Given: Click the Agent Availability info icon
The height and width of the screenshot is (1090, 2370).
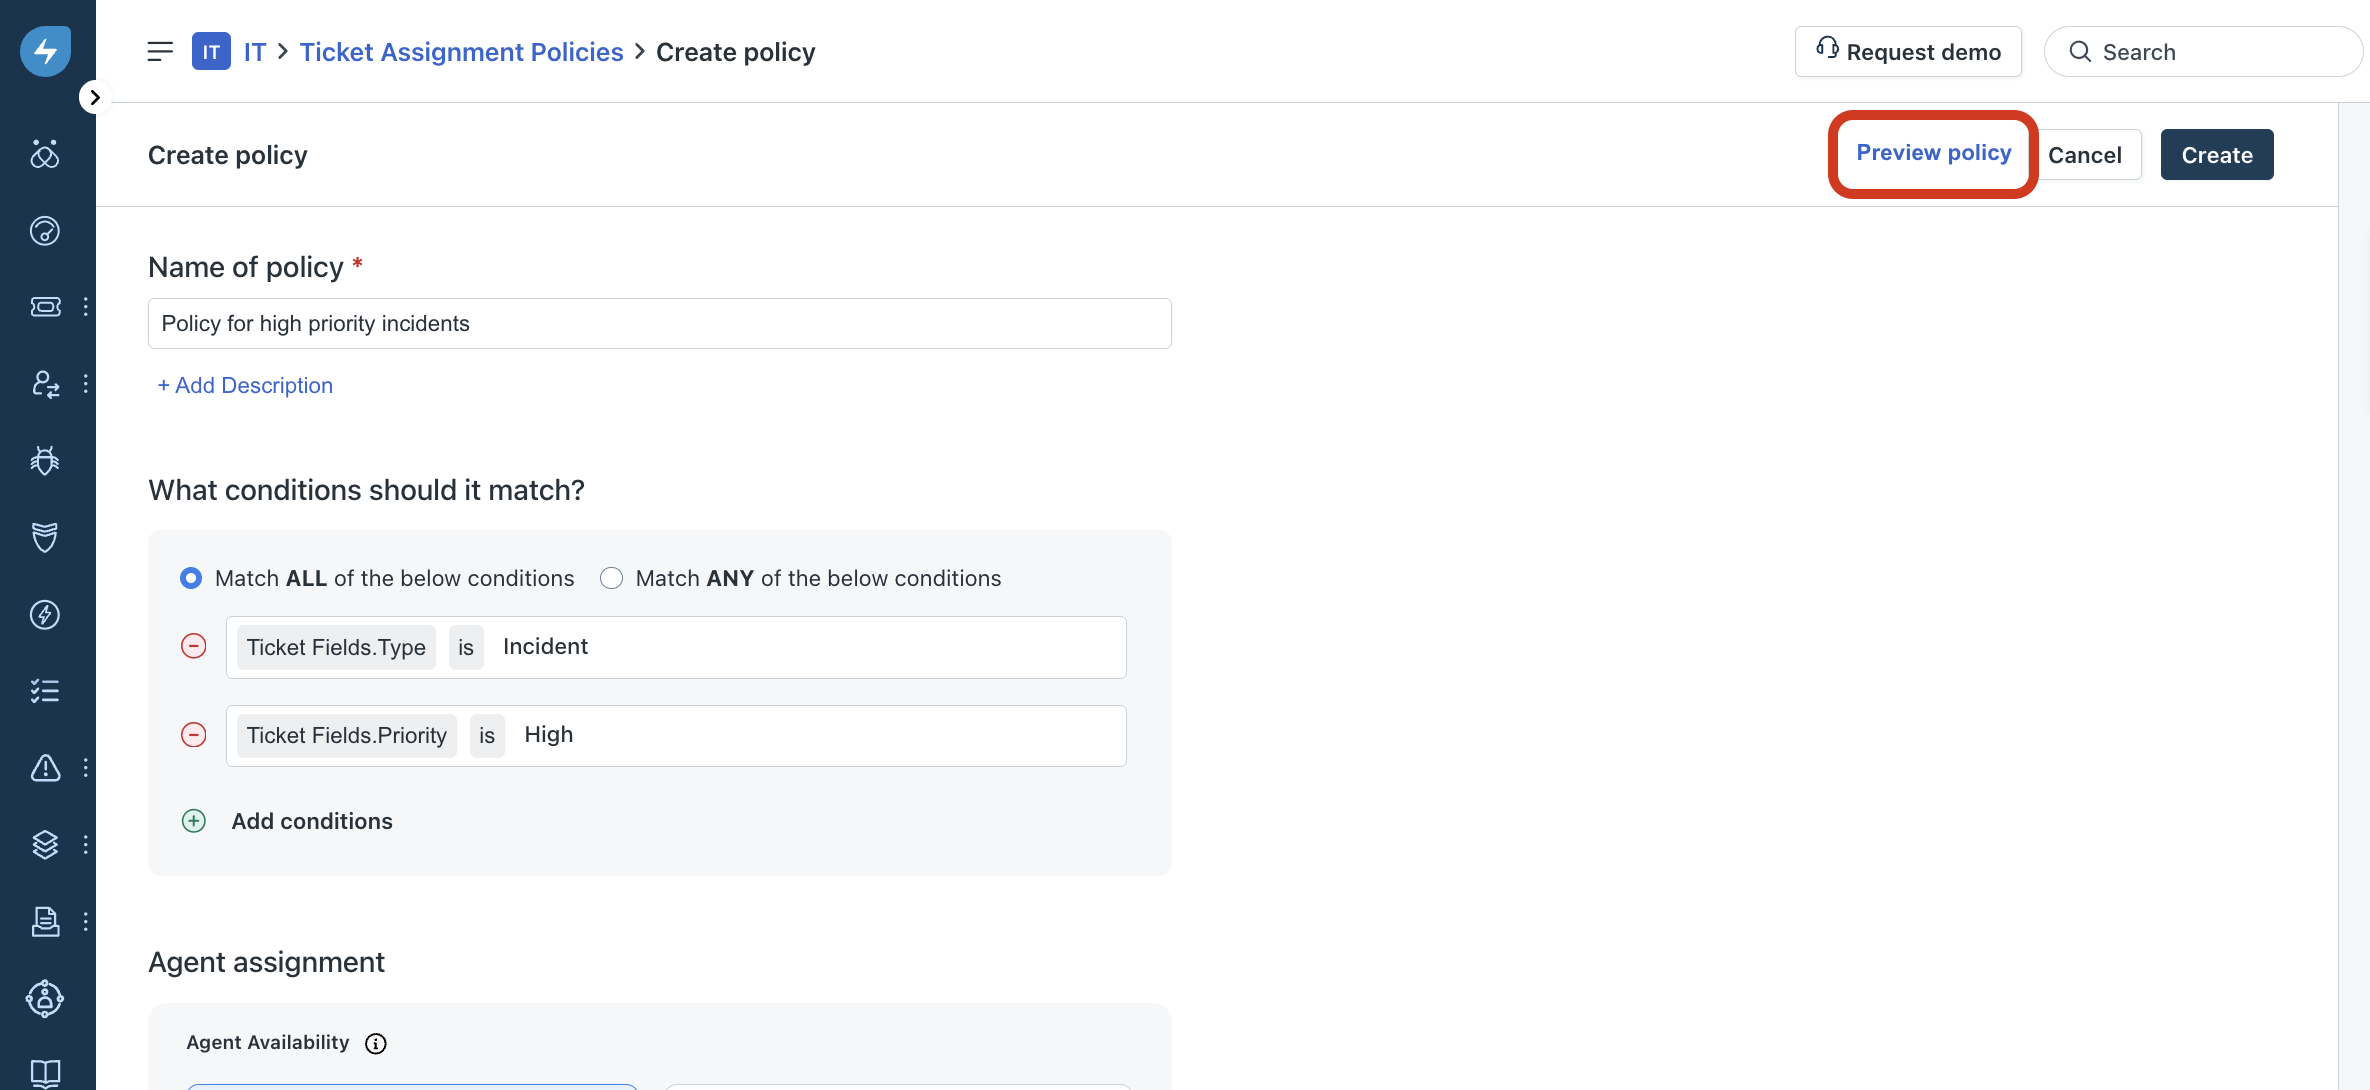Looking at the screenshot, I should tap(376, 1043).
